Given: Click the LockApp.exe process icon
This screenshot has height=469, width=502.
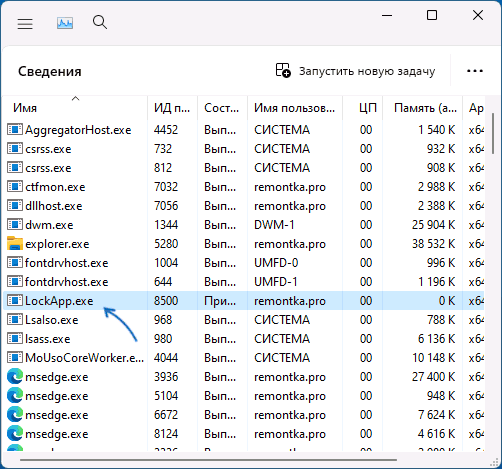Looking at the screenshot, I should coord(15,300).
